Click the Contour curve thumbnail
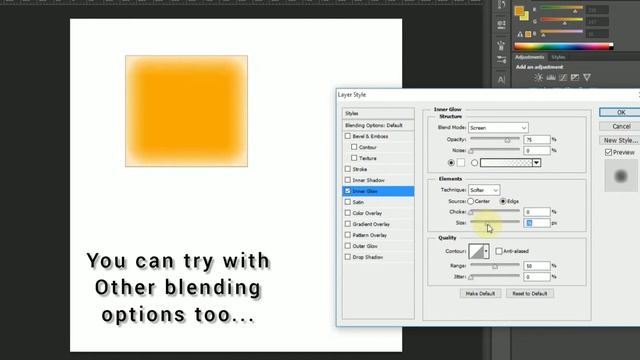The width and height of the screenshot is (640, 360). click(x=476, y=251)
